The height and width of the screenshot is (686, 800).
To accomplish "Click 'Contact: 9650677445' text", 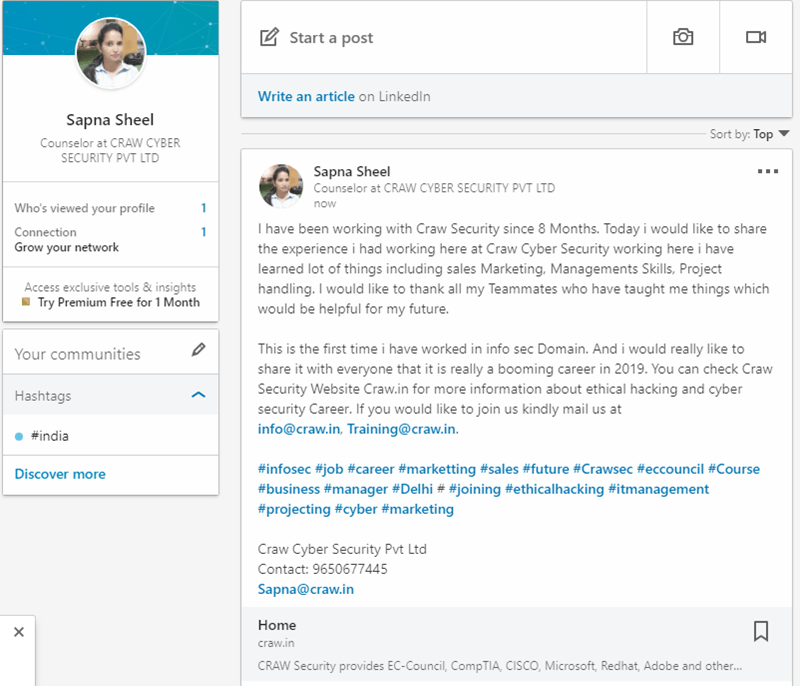I will [x=322, y=569].
